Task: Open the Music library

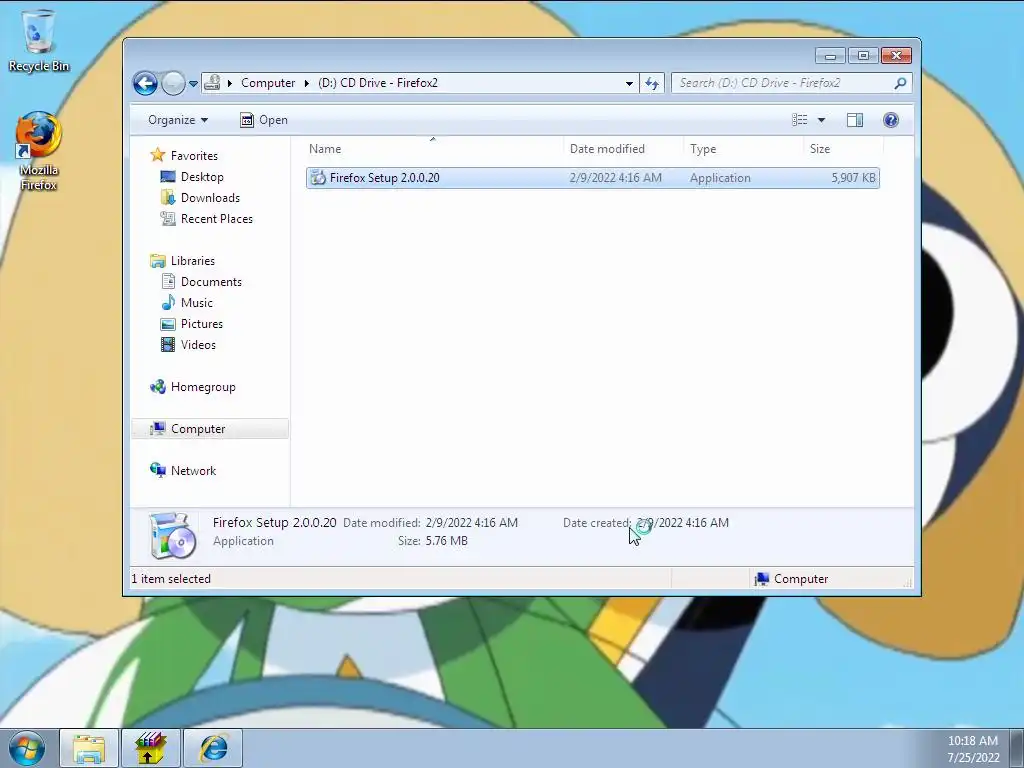Action: [197, 302]
